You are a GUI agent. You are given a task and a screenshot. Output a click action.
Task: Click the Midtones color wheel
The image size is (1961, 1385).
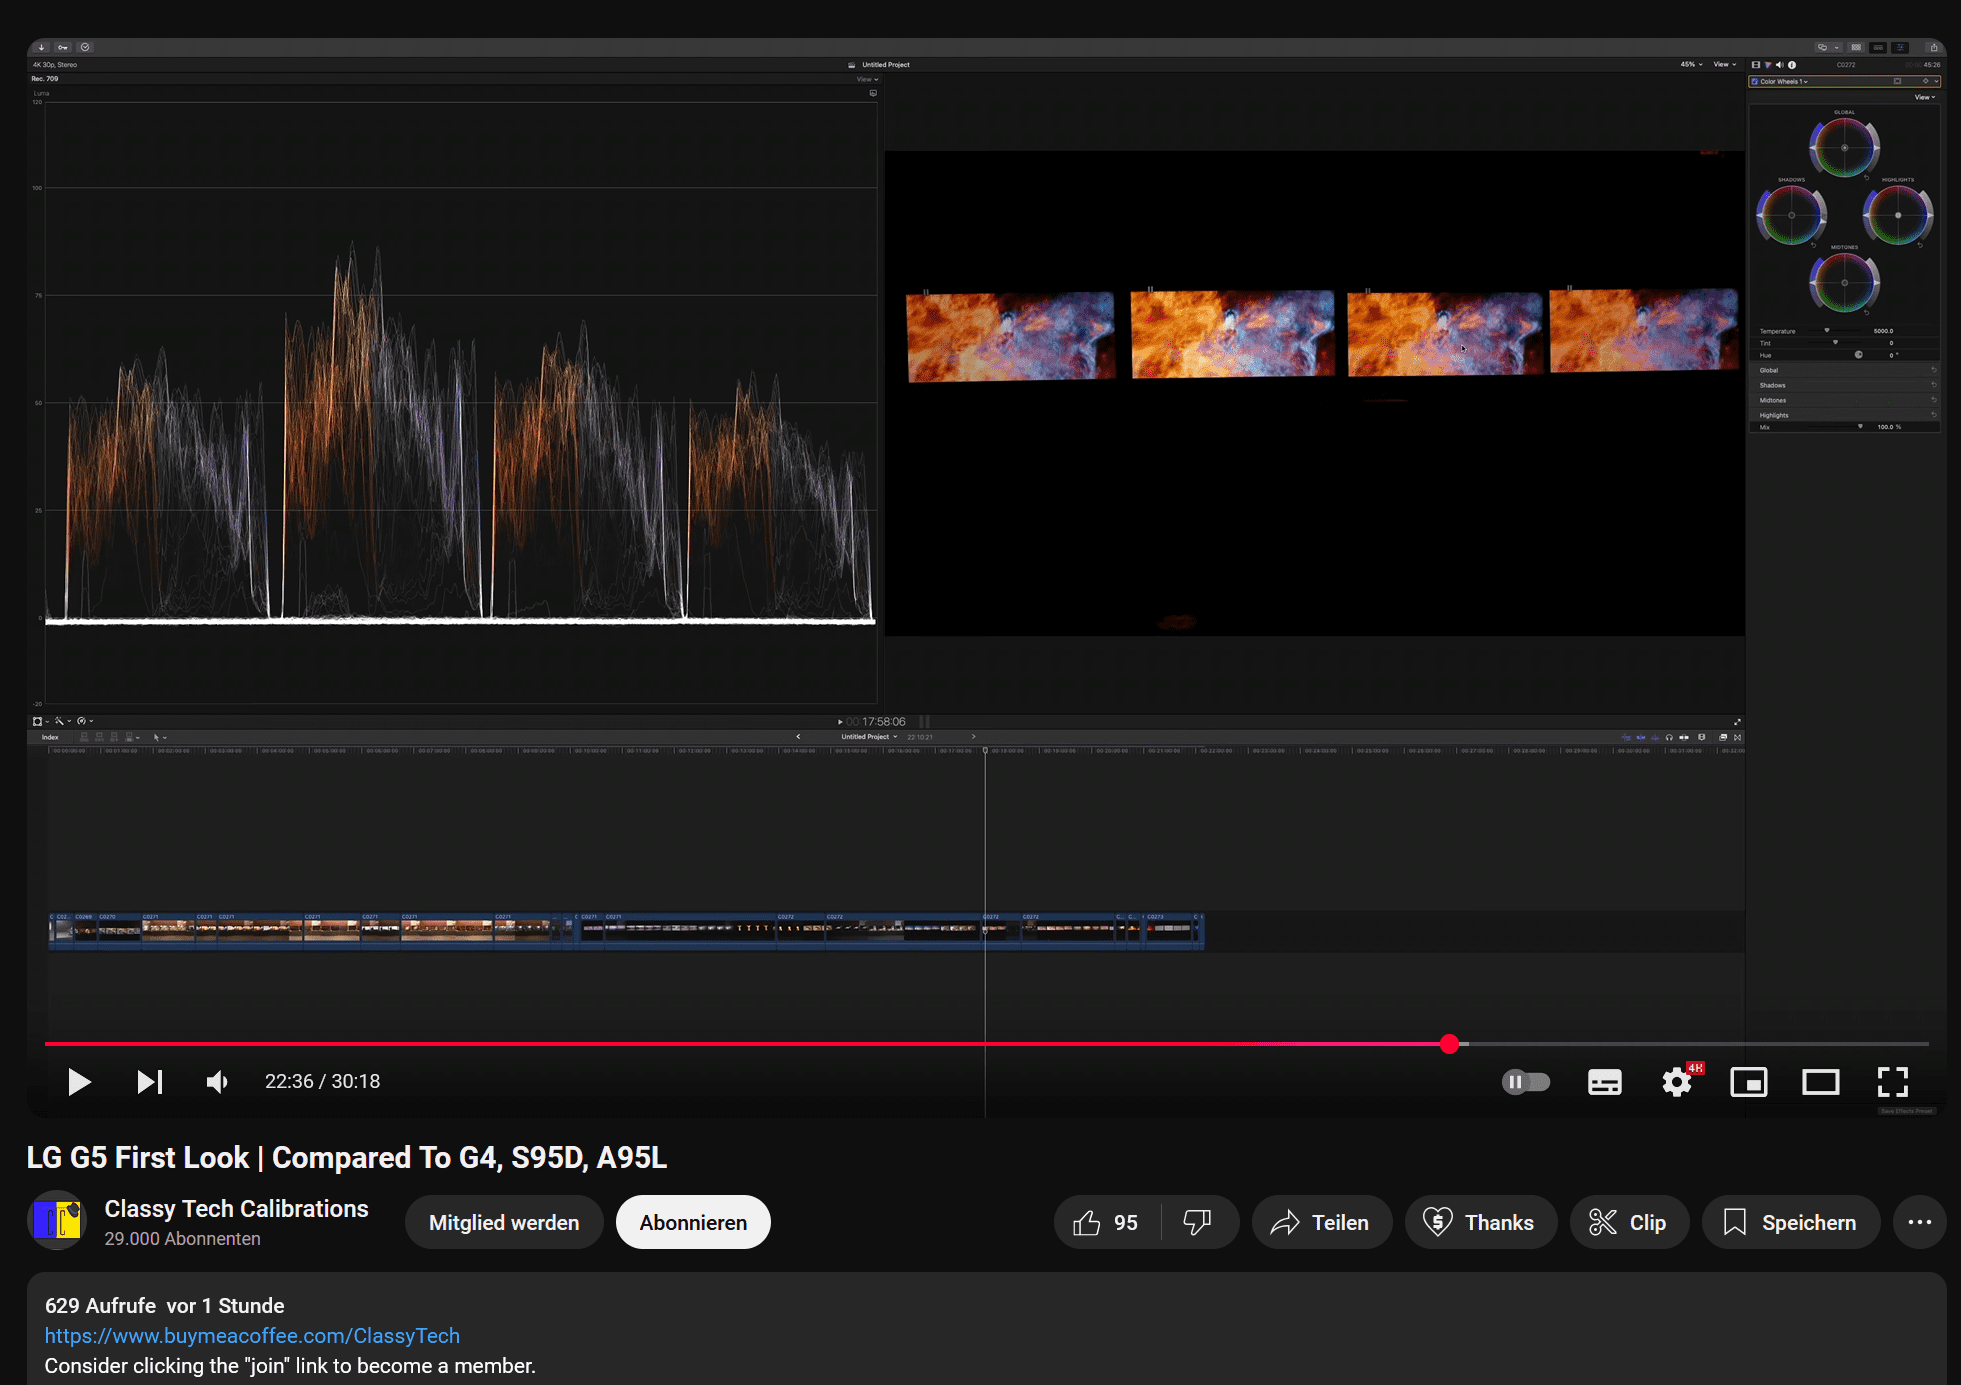pyautogui.click(x=1845, y=282)
